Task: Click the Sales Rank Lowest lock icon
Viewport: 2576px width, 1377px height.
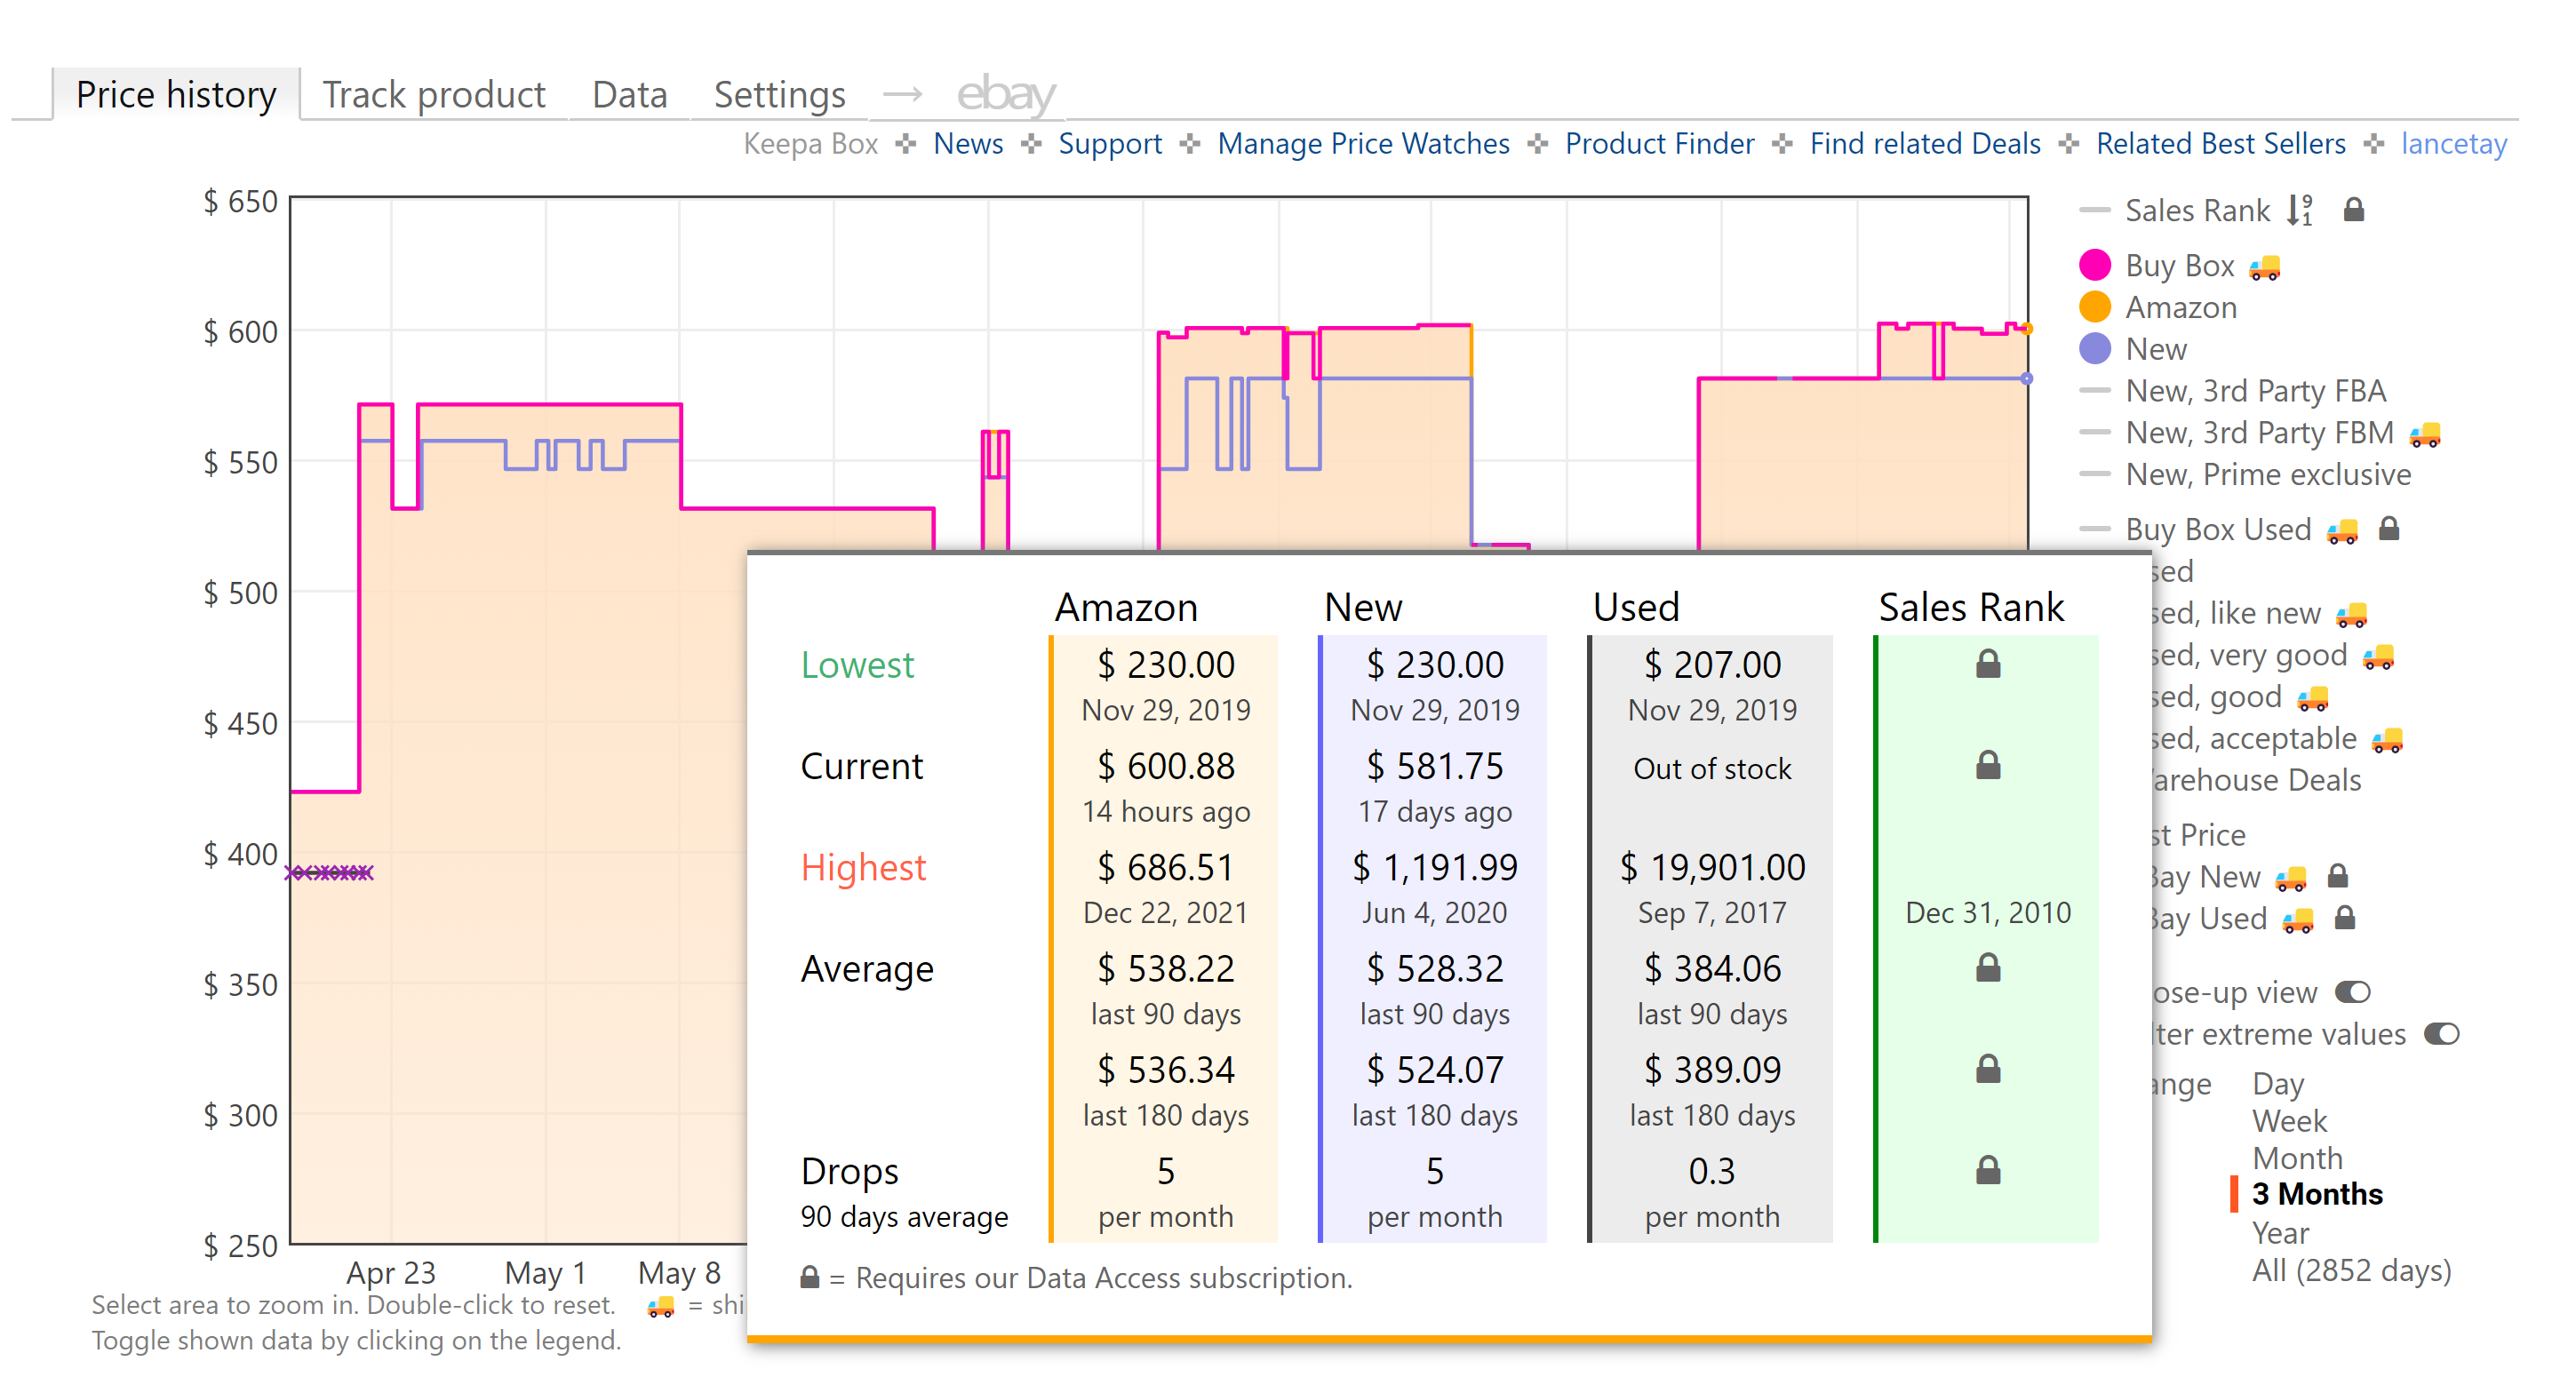Action: (x=1987, y=664)
